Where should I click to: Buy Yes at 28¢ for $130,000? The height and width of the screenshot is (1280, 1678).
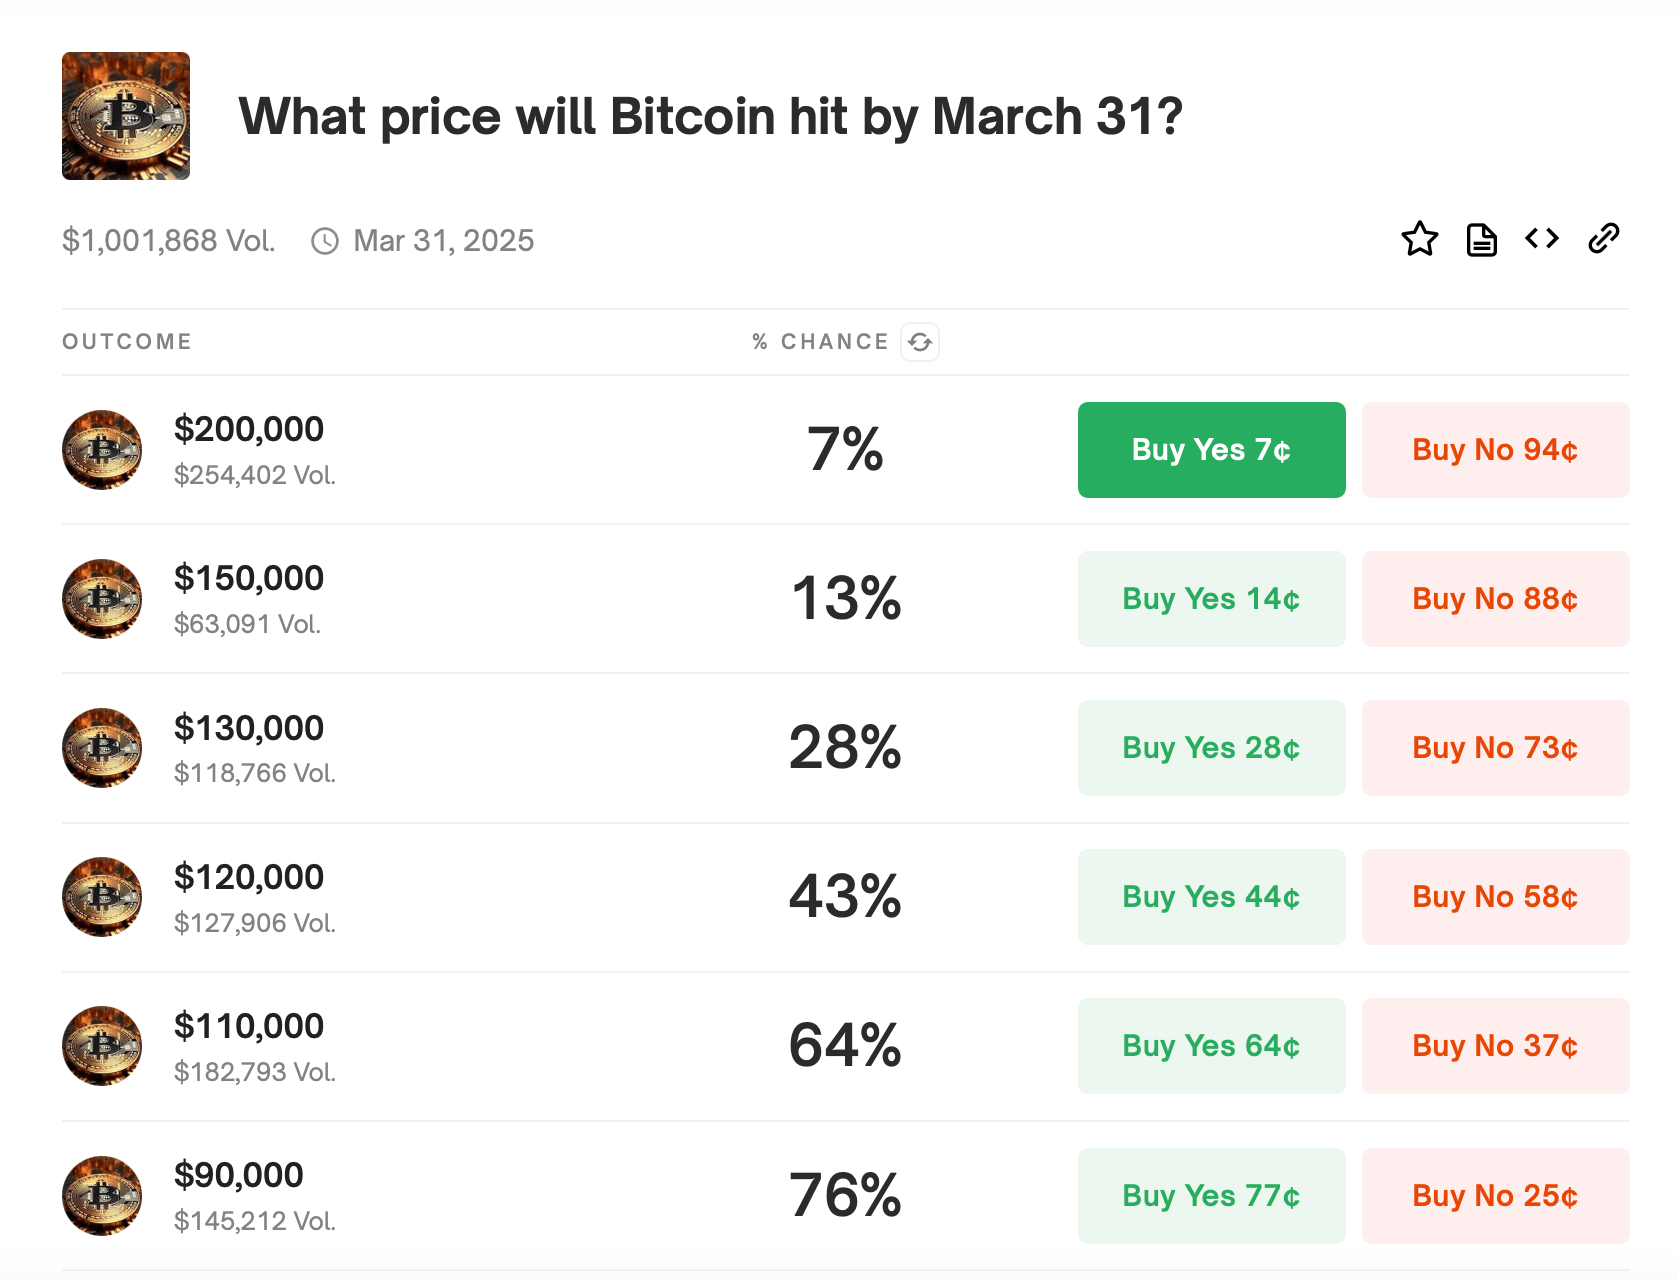coord(1211,748)
